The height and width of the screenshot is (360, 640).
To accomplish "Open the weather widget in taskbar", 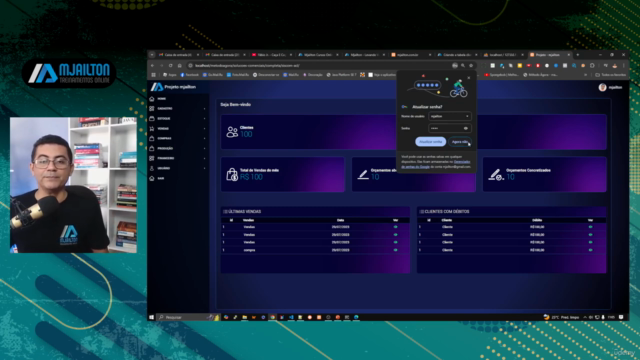I will (561, 317).
